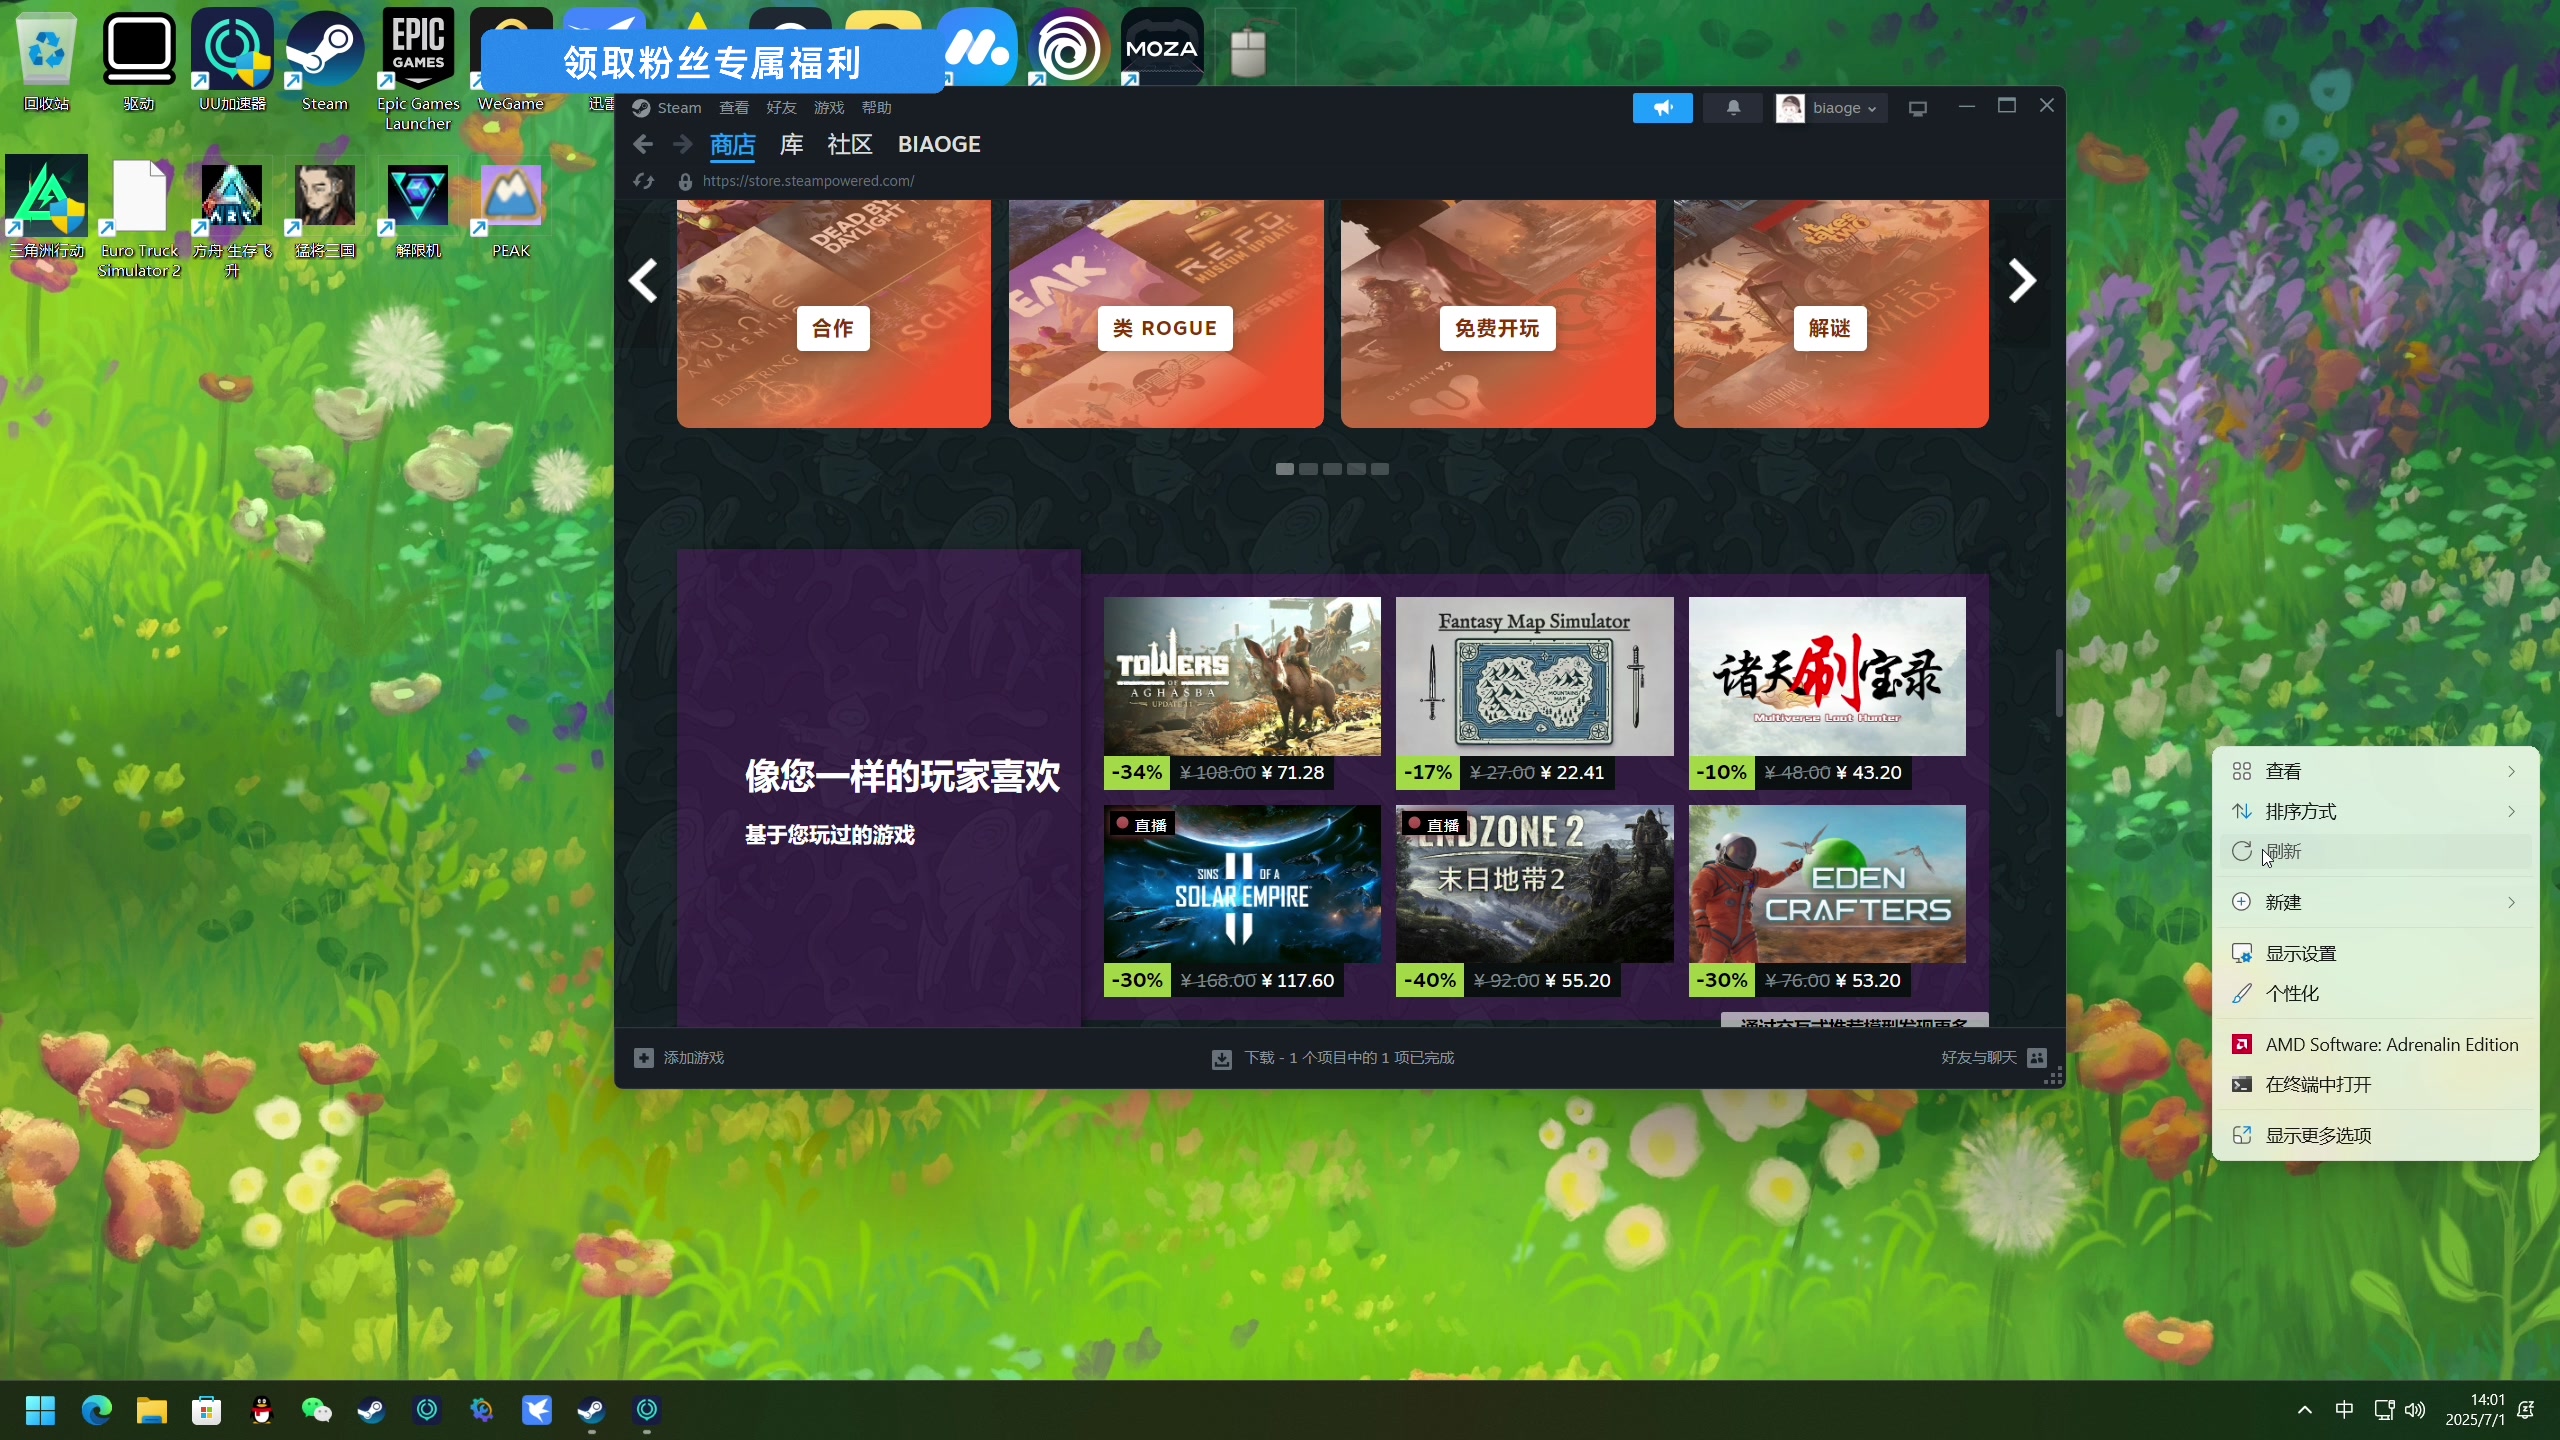Screen dimensions: 2560x1440
Task: Select the Euro Truck Simulator 2 icon
Action: pos(139,218)
